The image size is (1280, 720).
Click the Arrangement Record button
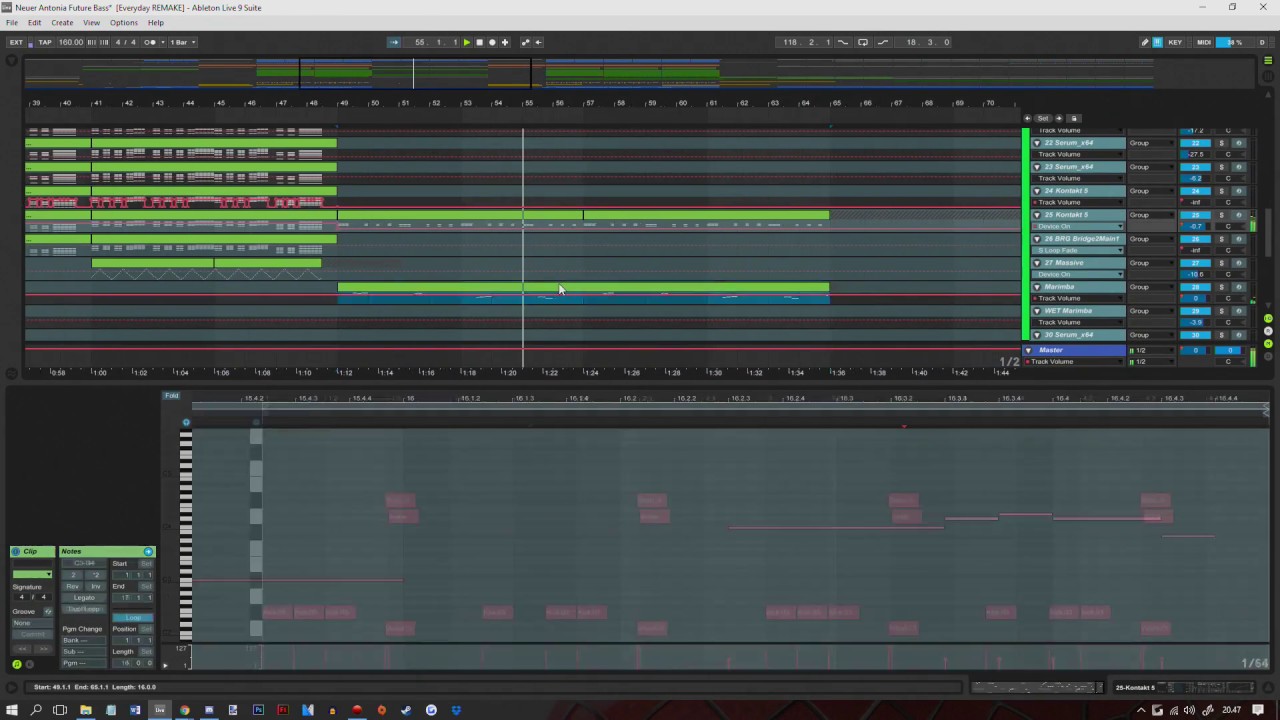[x=492, y=42]
